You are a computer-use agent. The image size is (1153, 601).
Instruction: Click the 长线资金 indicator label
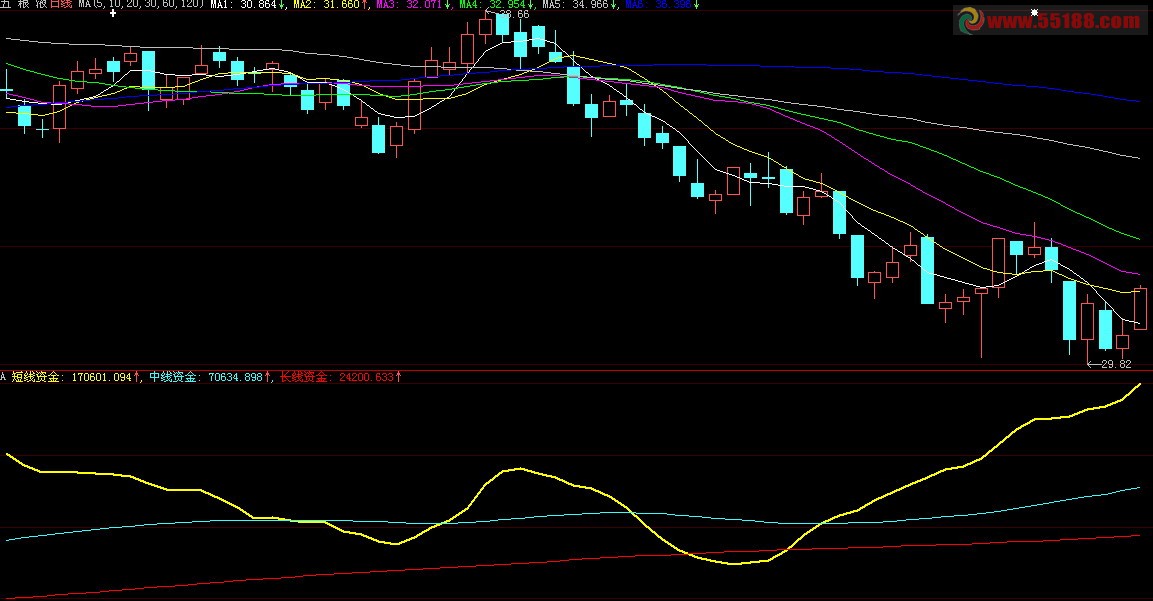point(304,377)
